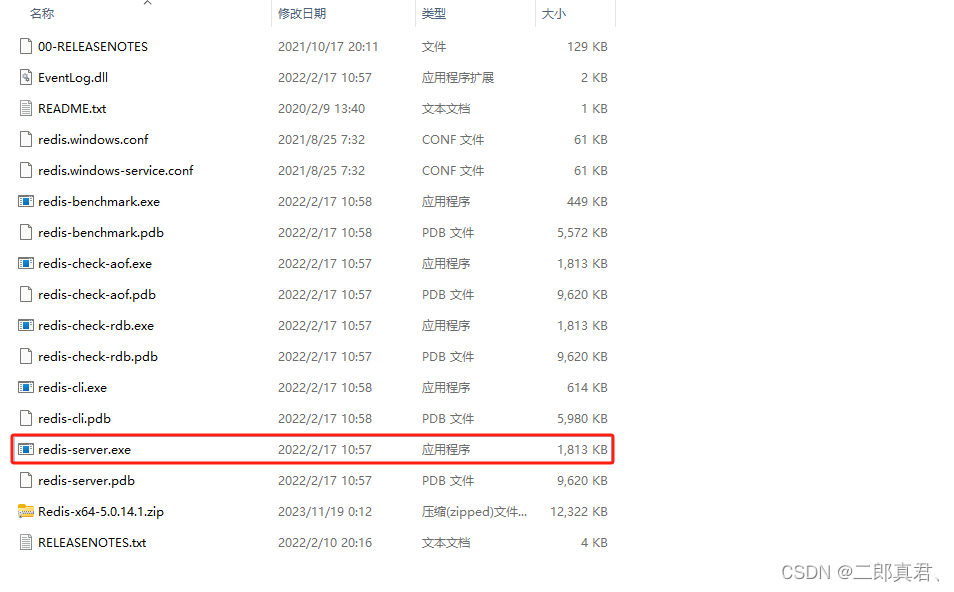Click the size 4 KB
Image resolution: width=954 pixels, height=592 pixels.
pos(594,543)
